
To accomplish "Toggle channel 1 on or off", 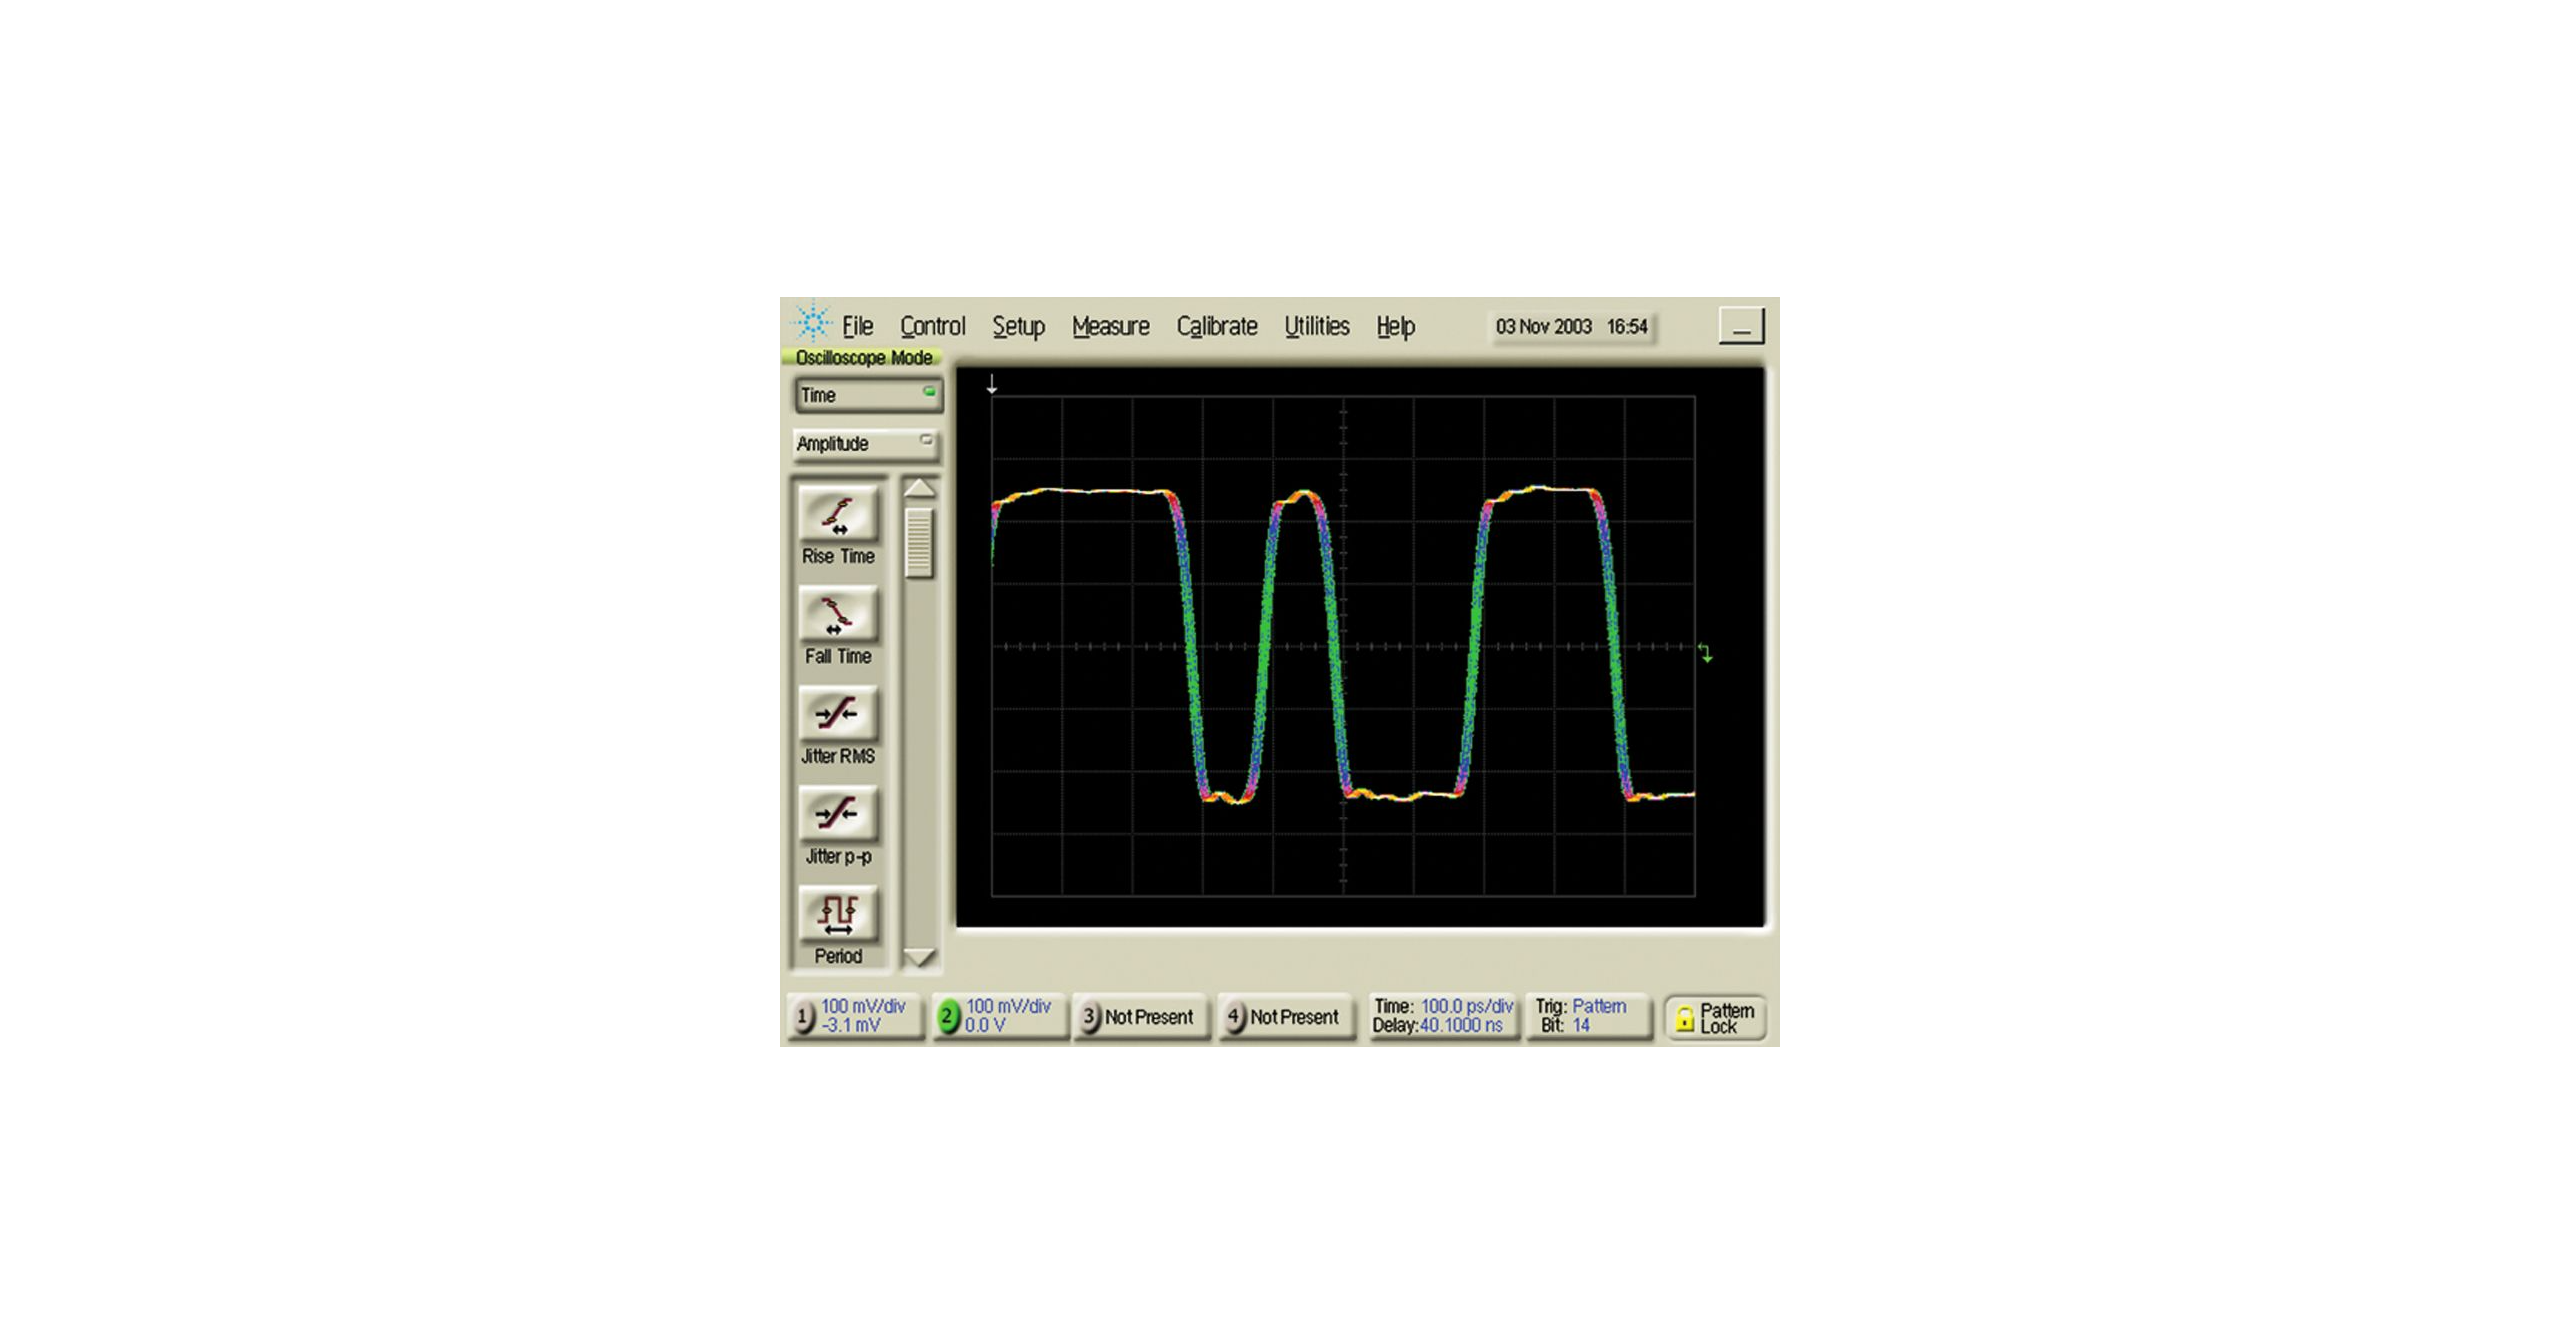I will tap(803, 1017).
